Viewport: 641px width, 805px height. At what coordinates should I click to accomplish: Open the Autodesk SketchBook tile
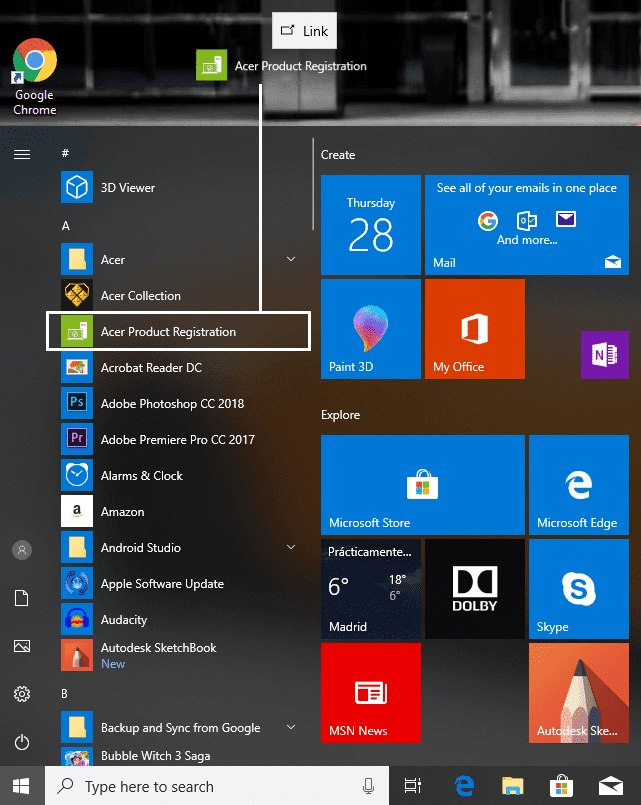pos(579,693)
